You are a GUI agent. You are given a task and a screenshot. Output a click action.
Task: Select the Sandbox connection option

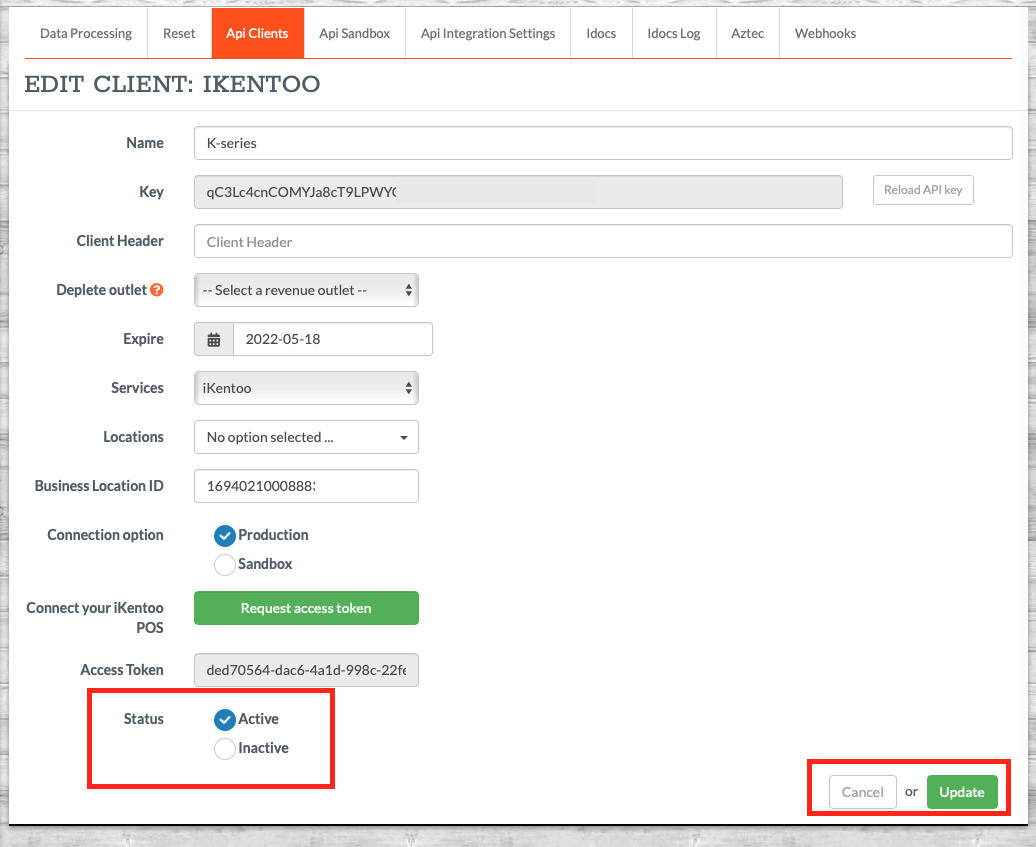click(x=225, y=565)
